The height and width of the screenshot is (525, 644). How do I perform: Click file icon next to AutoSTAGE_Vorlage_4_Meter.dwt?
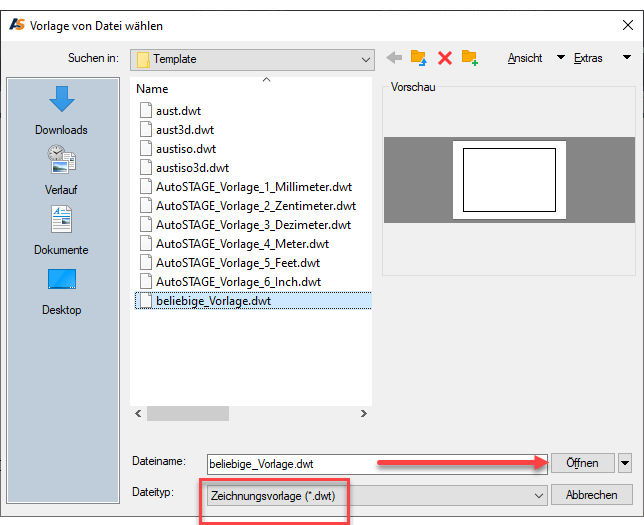click(145, 244)
